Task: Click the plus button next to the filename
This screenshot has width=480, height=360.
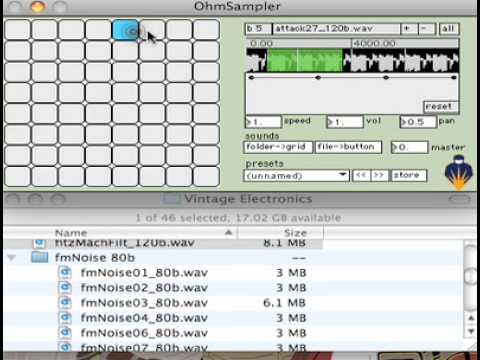Action: click(x=409, y=29)
